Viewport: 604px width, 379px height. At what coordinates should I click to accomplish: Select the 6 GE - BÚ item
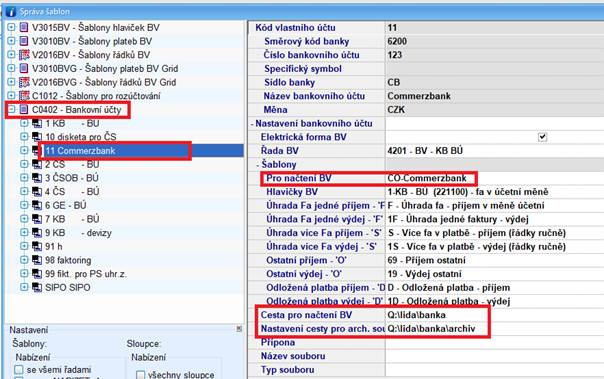(65, 205)
